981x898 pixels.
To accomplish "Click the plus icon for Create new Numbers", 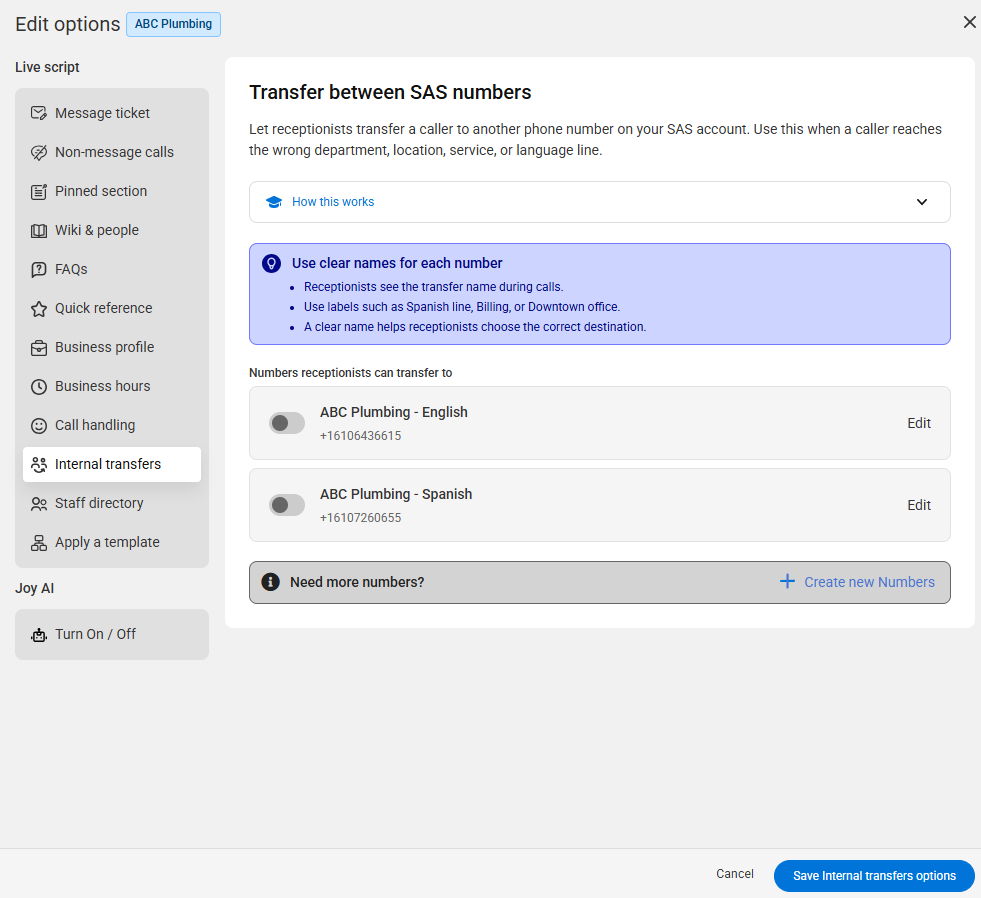I will pyautogui.click(x=787, y=581).
